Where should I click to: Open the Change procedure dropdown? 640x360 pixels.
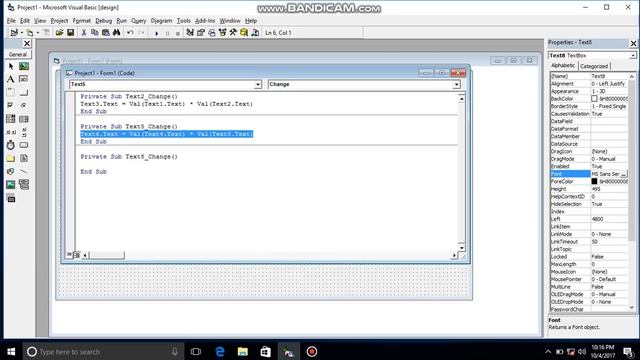click(x=456, y=84)
